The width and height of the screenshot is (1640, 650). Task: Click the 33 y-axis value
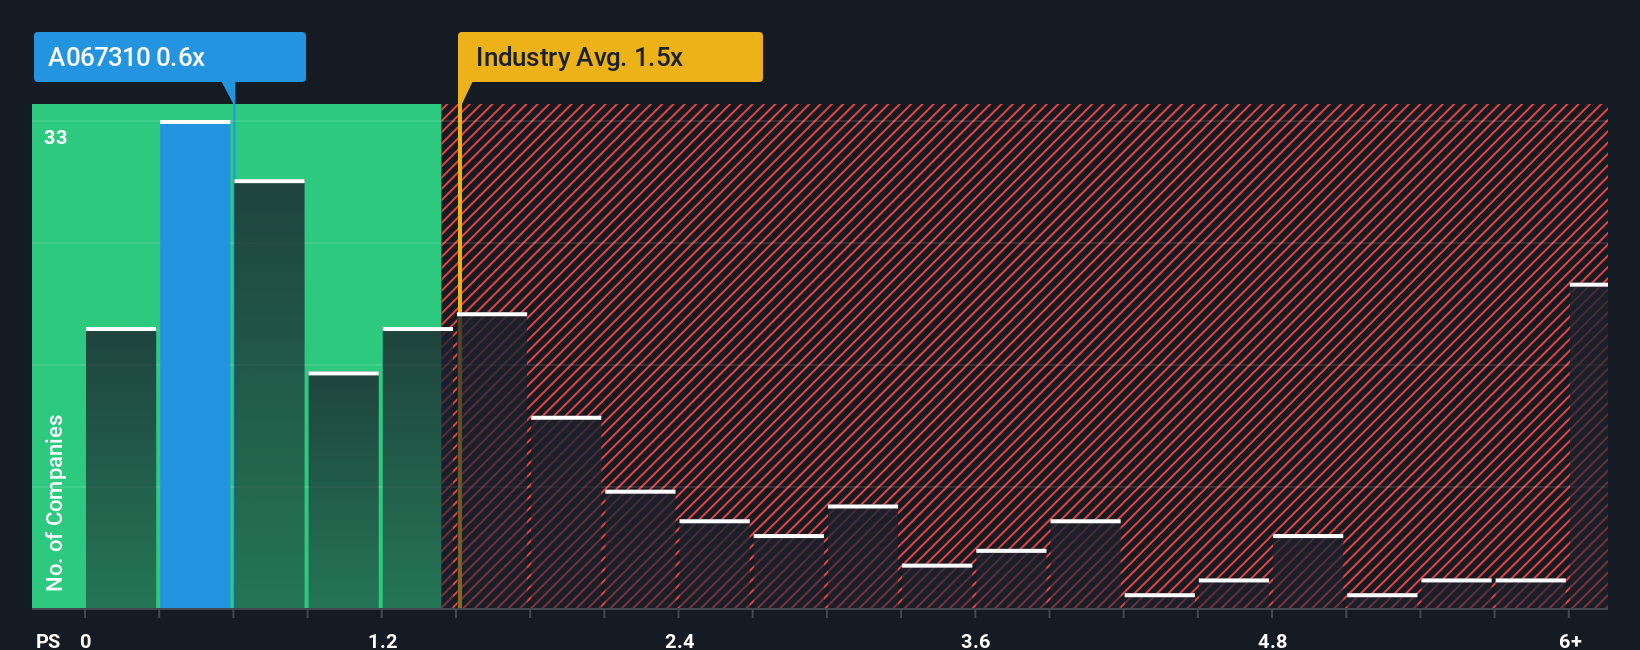coord(56,138)
